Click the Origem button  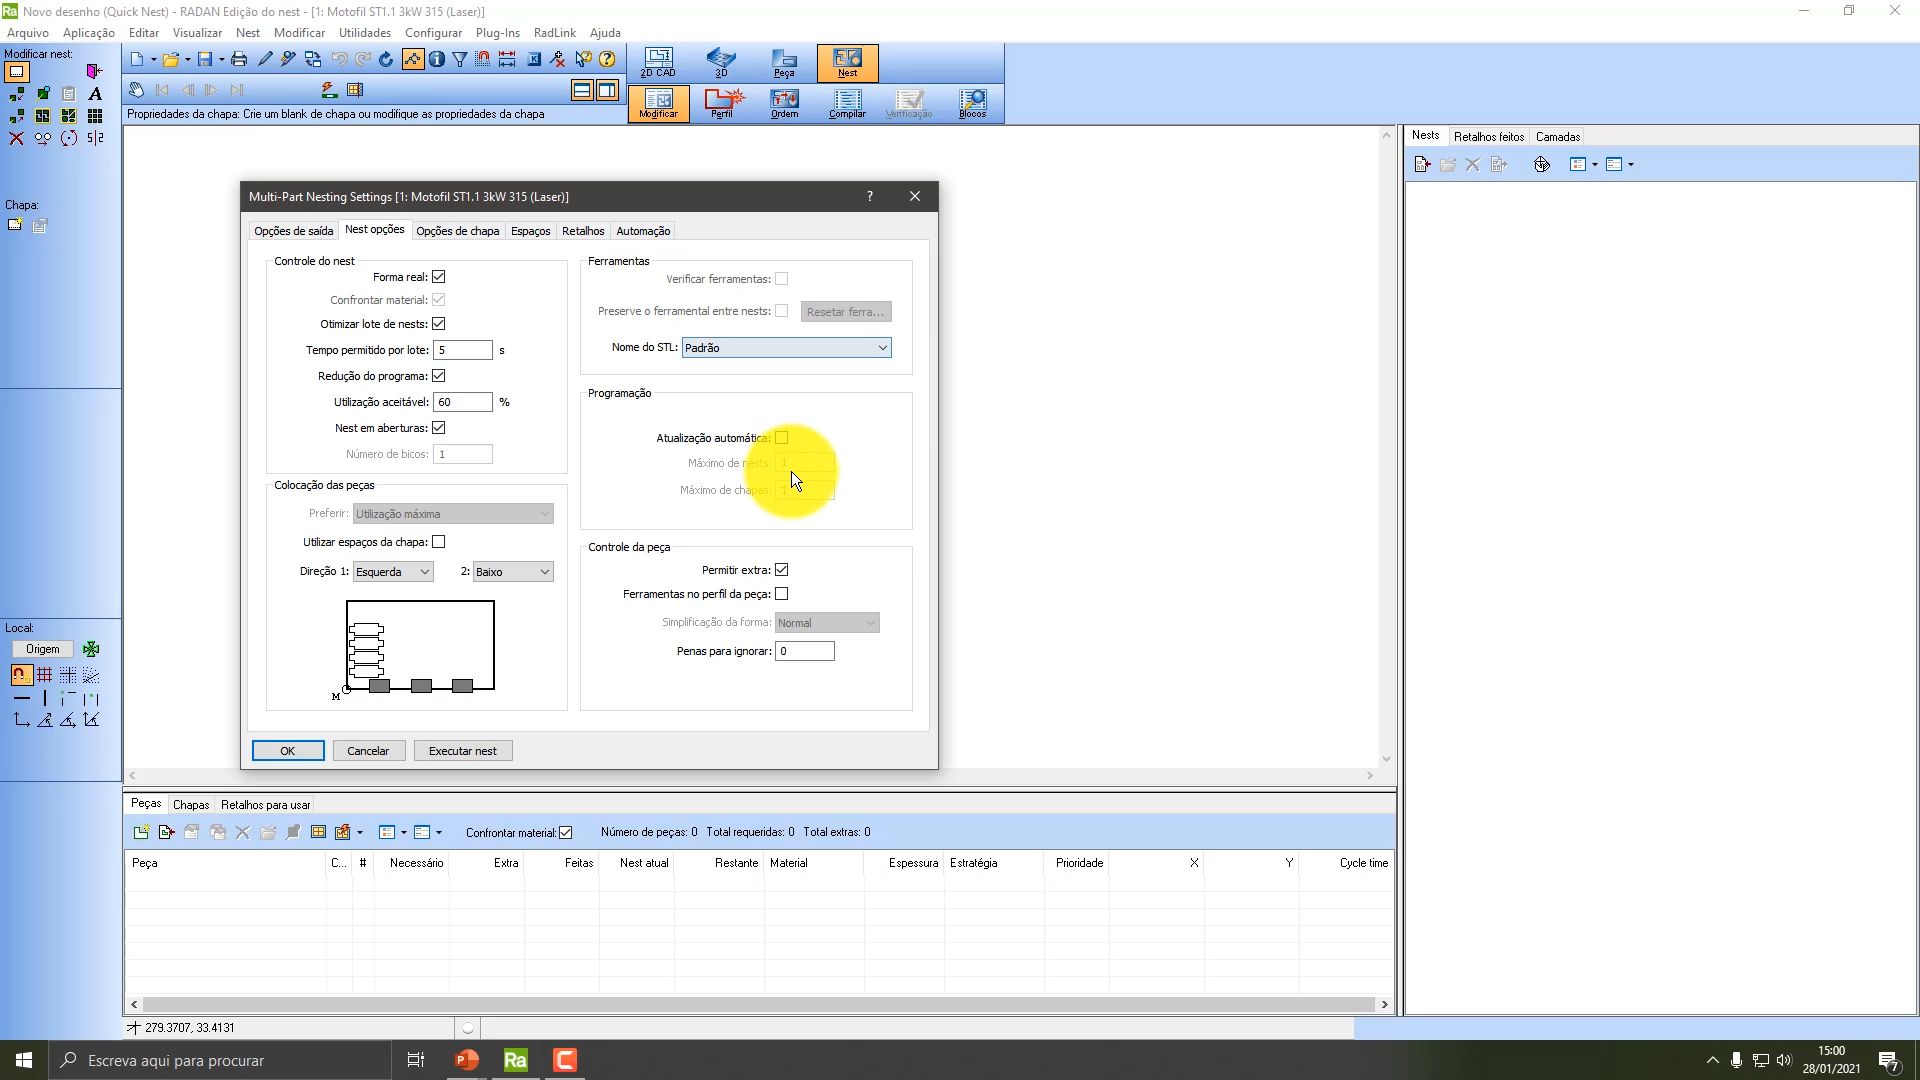[x=42, y=649]
